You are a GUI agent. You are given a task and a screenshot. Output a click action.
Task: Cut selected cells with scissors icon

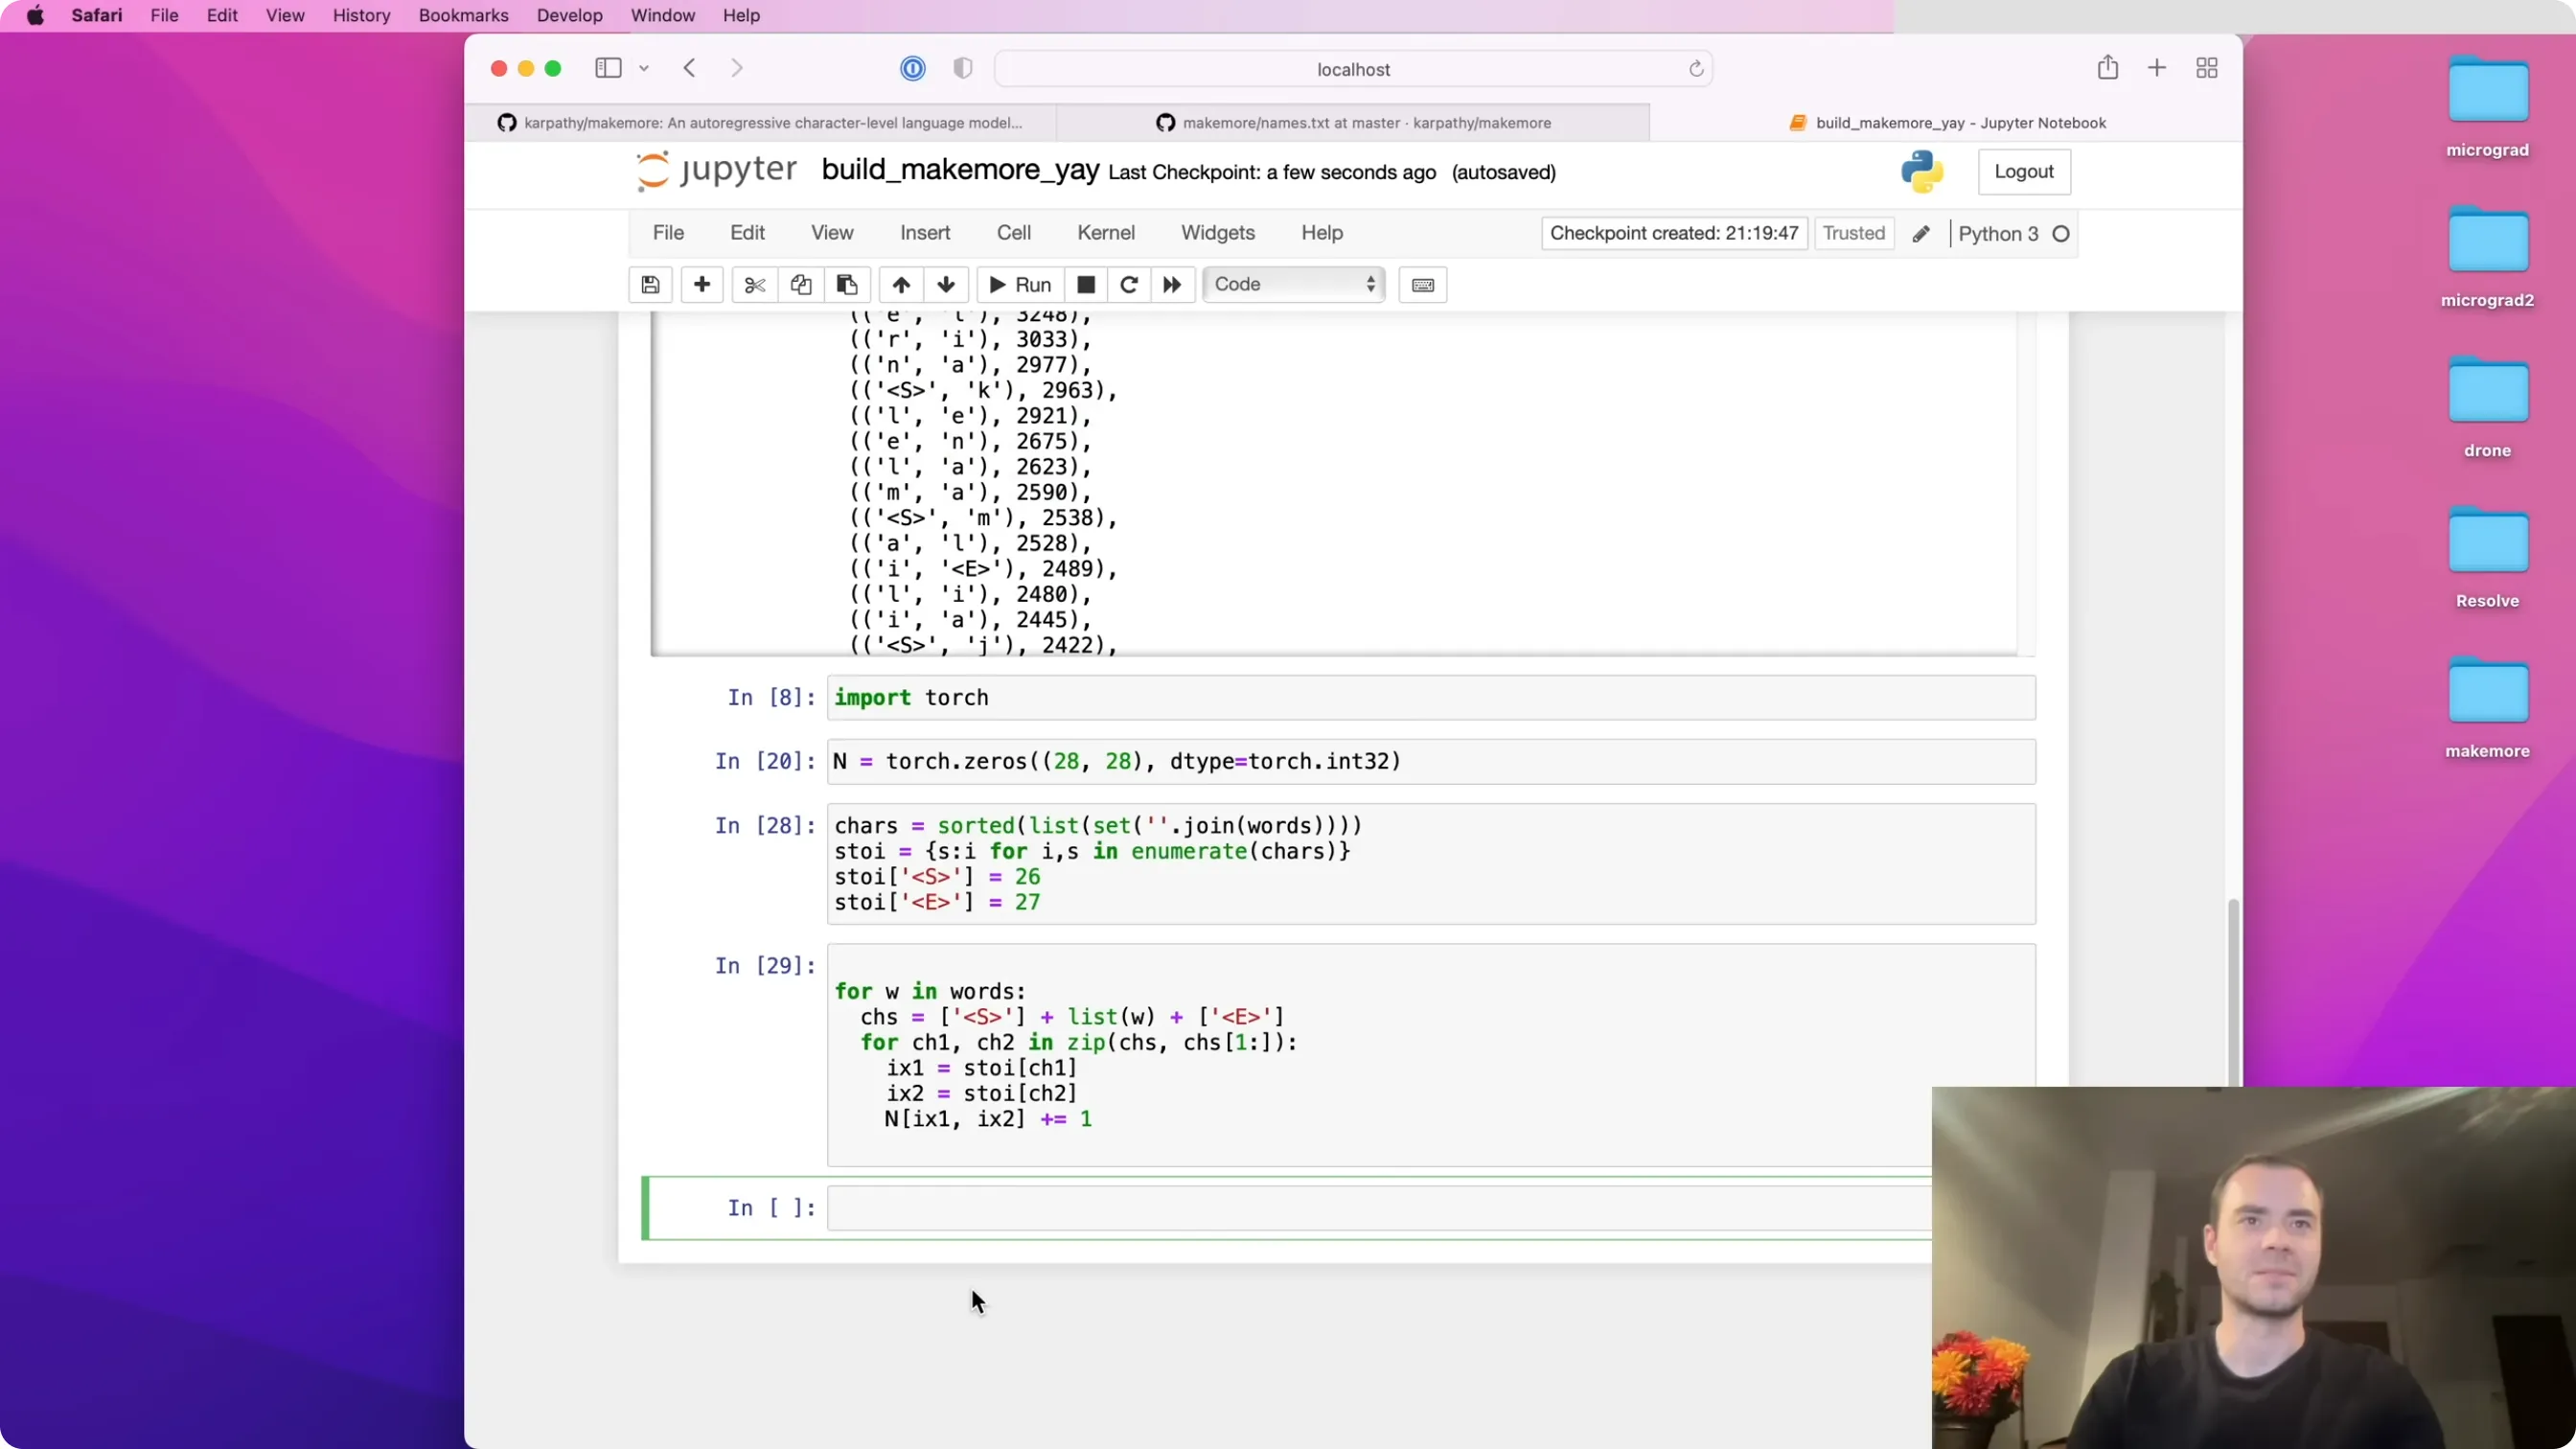click(755, 285)
